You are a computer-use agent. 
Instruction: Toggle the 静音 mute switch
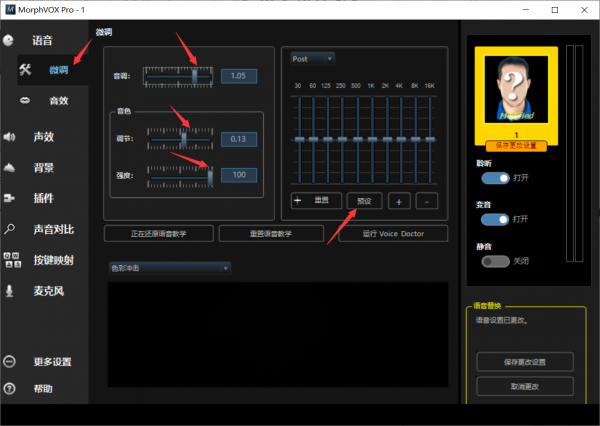[495, 261]
